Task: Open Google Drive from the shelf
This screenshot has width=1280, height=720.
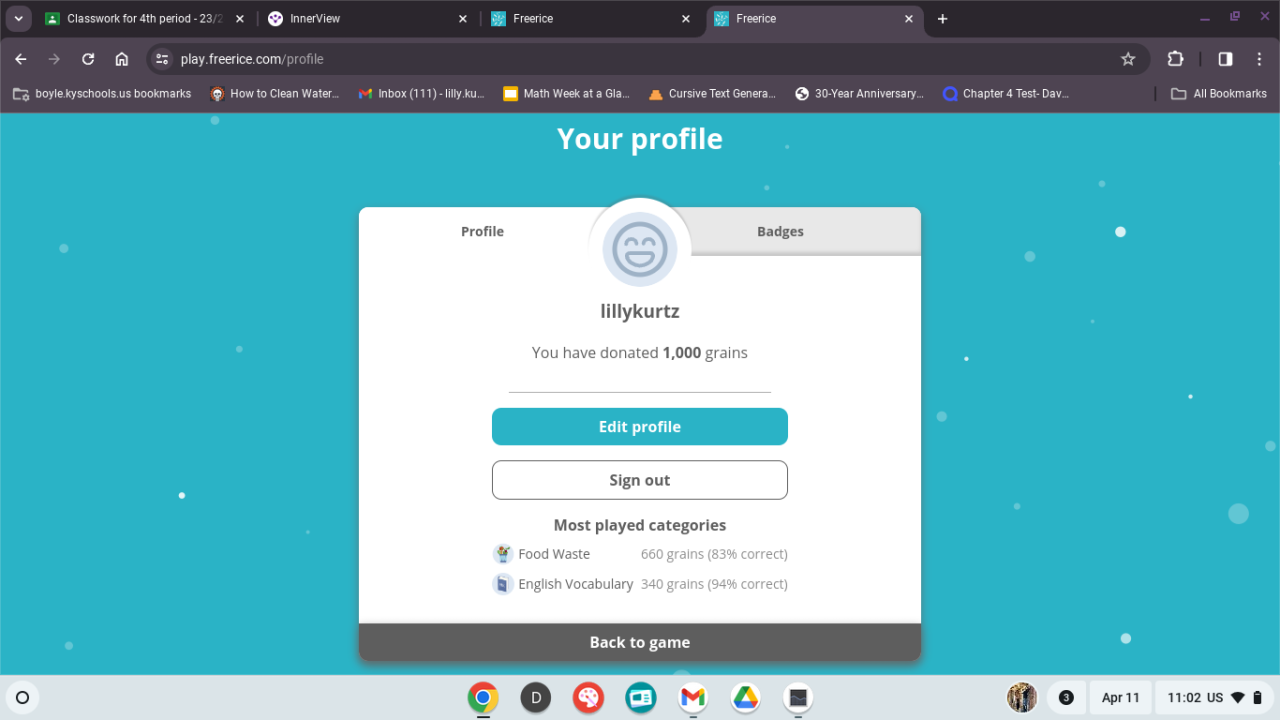Action: point(745,697)
